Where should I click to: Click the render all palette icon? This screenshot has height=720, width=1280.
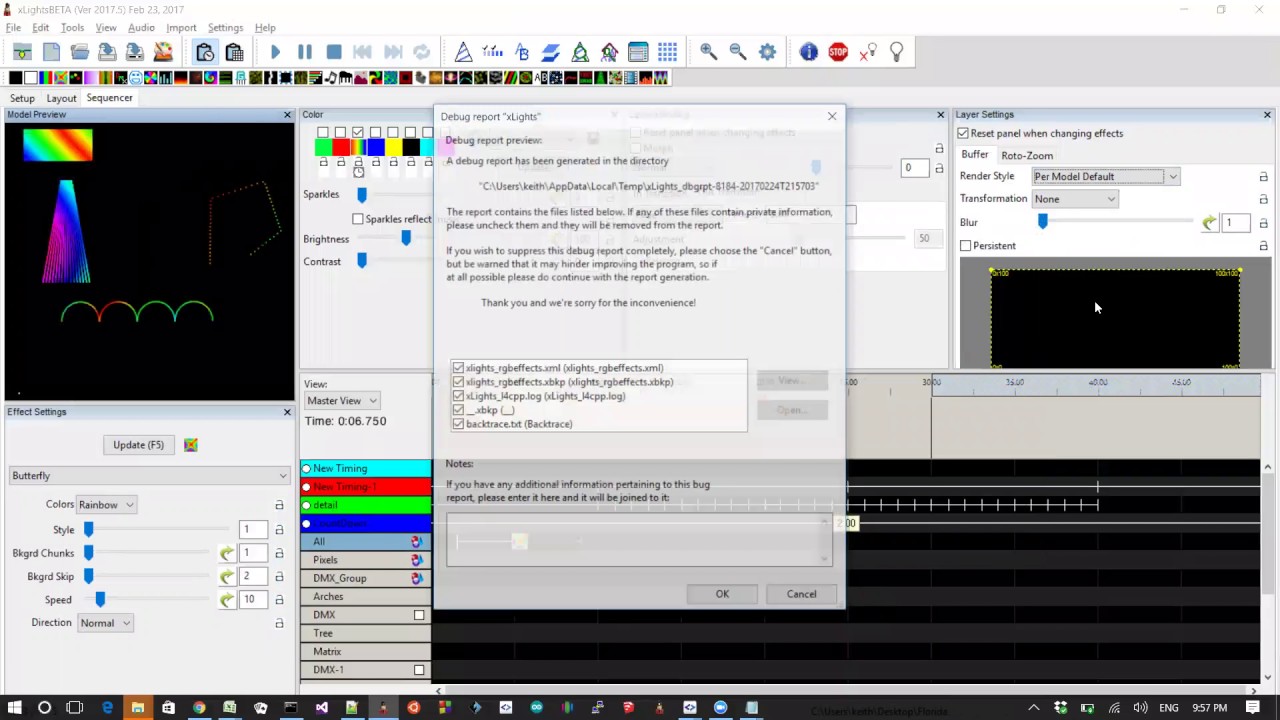pos(163,52)
